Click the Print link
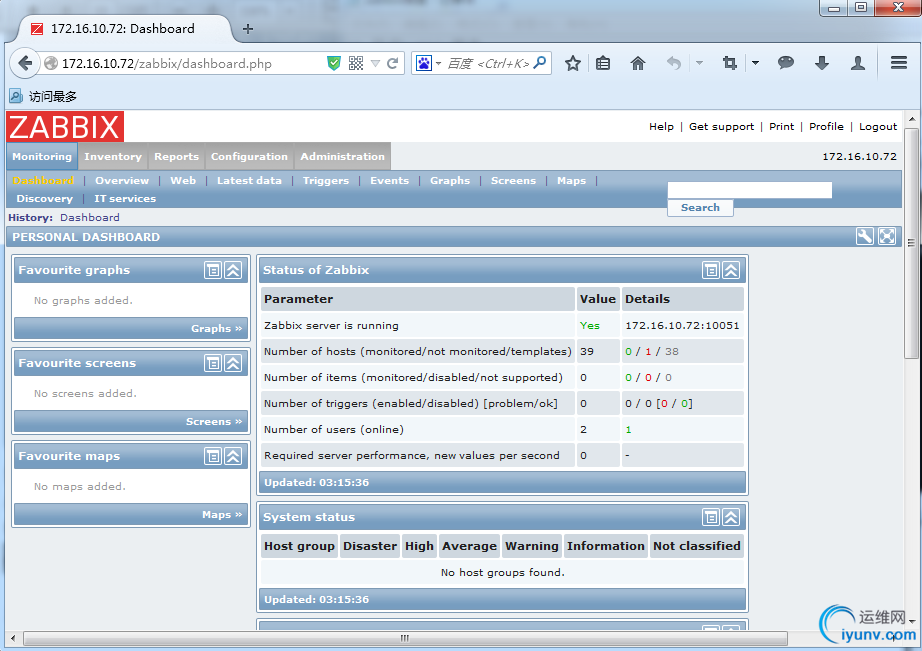Viewport: 922px width, 651px height. [x=781, y=126]
